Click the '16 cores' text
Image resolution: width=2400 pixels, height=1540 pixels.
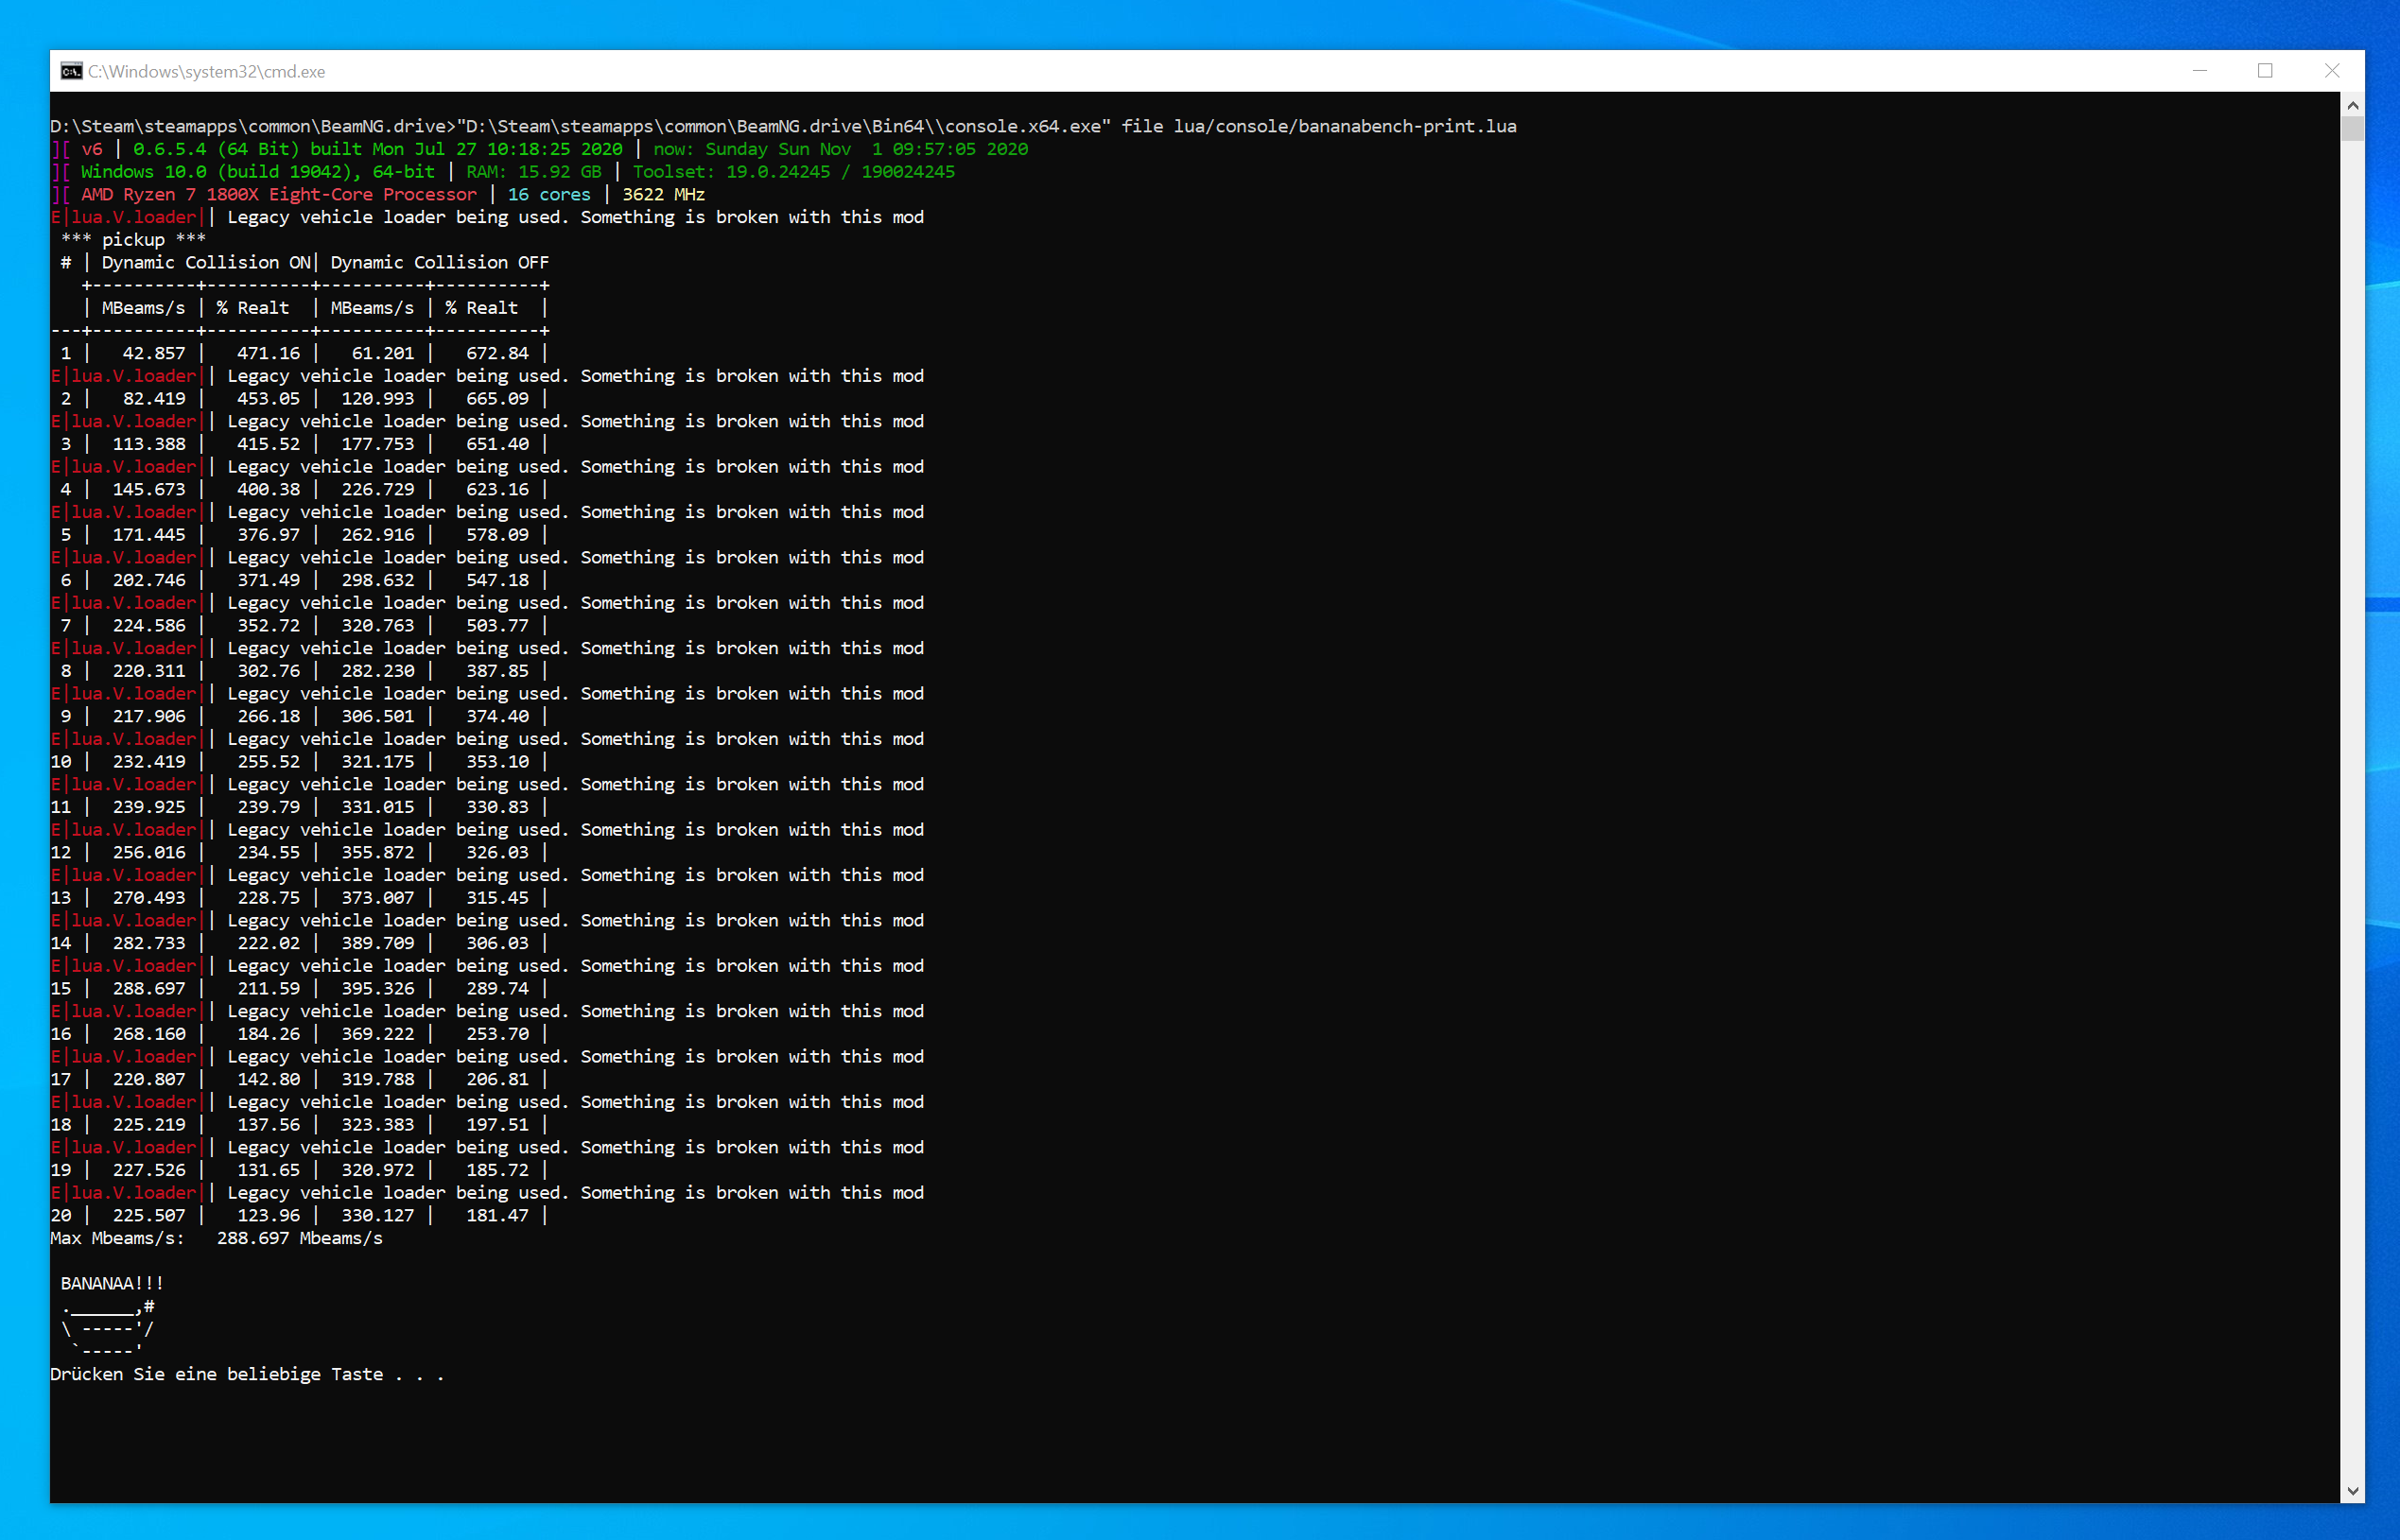coord(549,194)
